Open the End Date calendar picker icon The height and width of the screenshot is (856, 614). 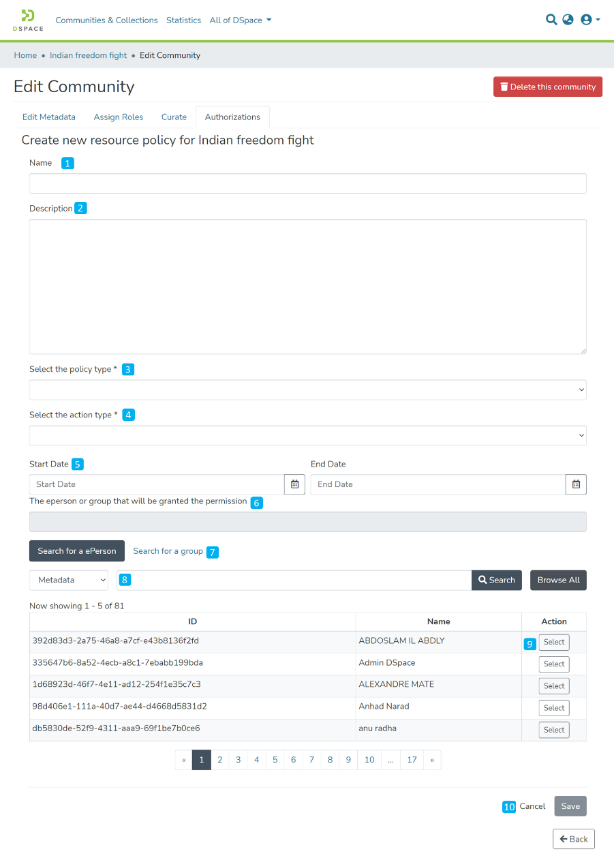coord(576,484)
